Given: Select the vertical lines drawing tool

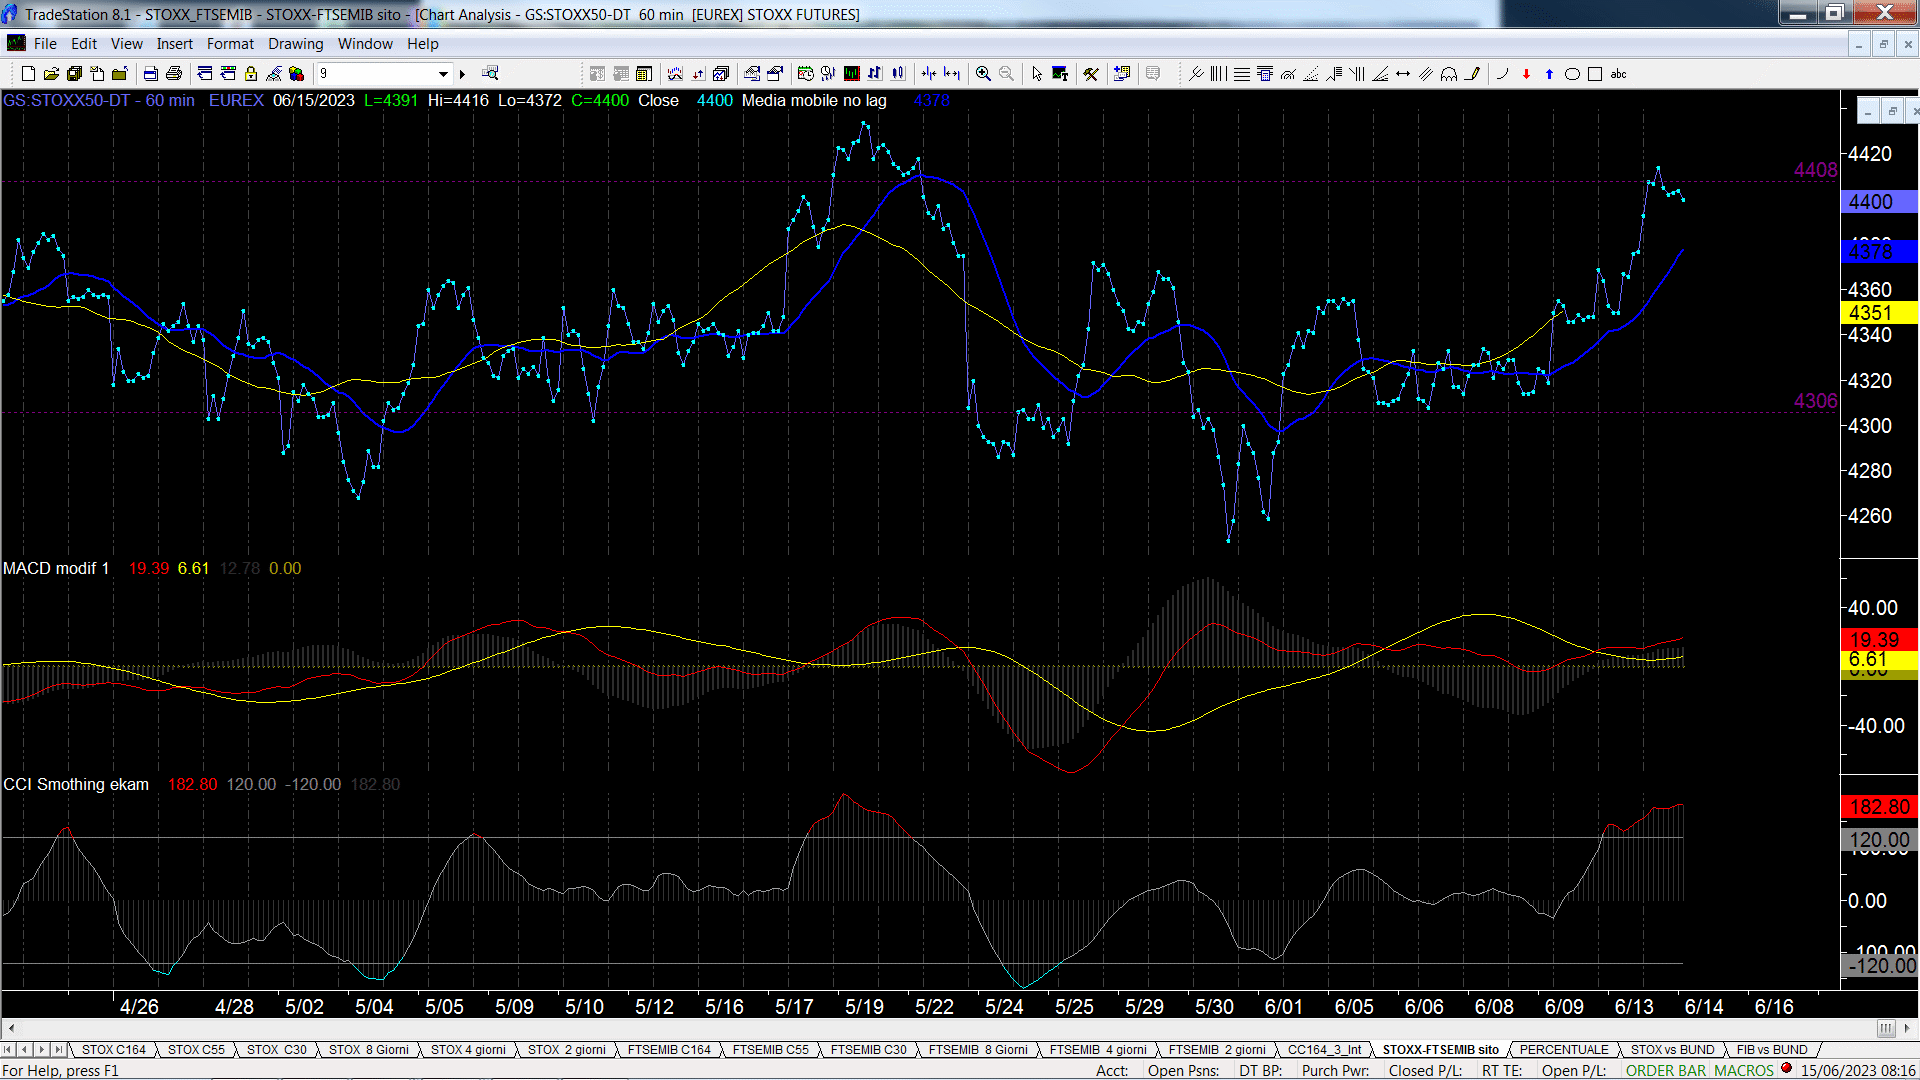Looking at the screenshot, I should point(1218,74).
